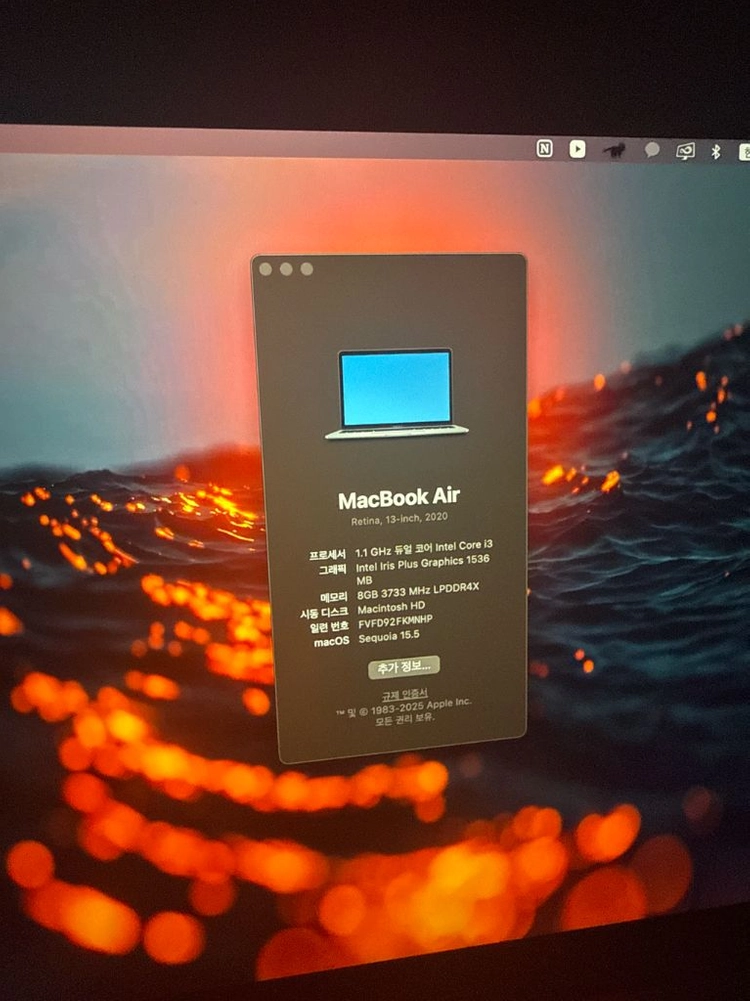750x1001 pixels.
Task: Select the serial number FVFD92FKMNHP
Action: click(x=395, y=622)
